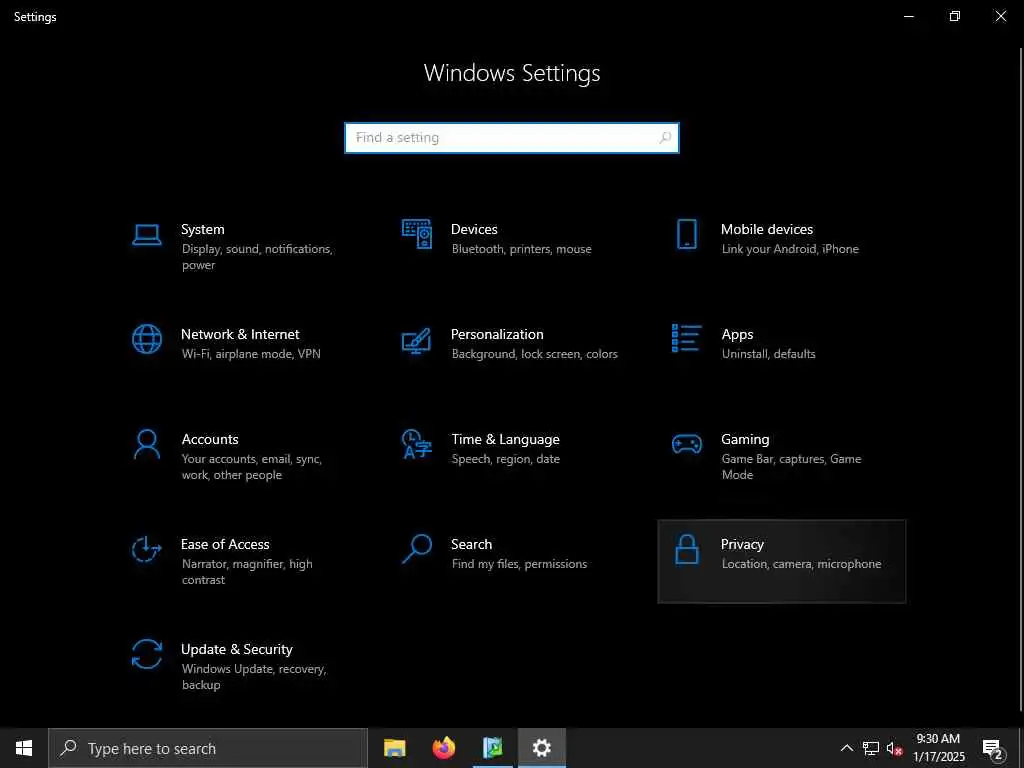
Task: Click the text "Game Bar, captures, Game Mode"
Action: point(792,467)
